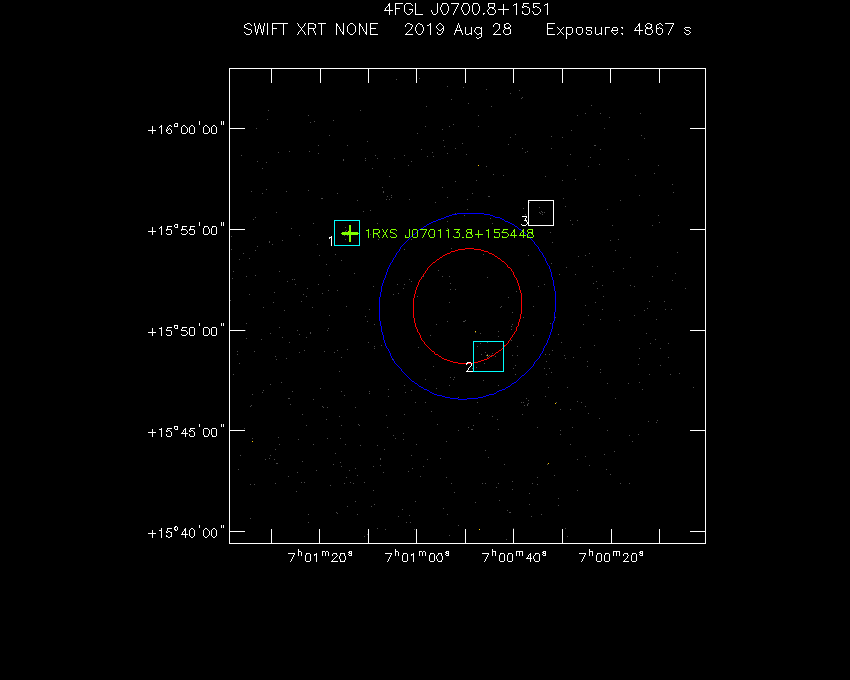Click the title text 4FGL J0700.8+1551
The image size is (850, 680).
(467, 9)
